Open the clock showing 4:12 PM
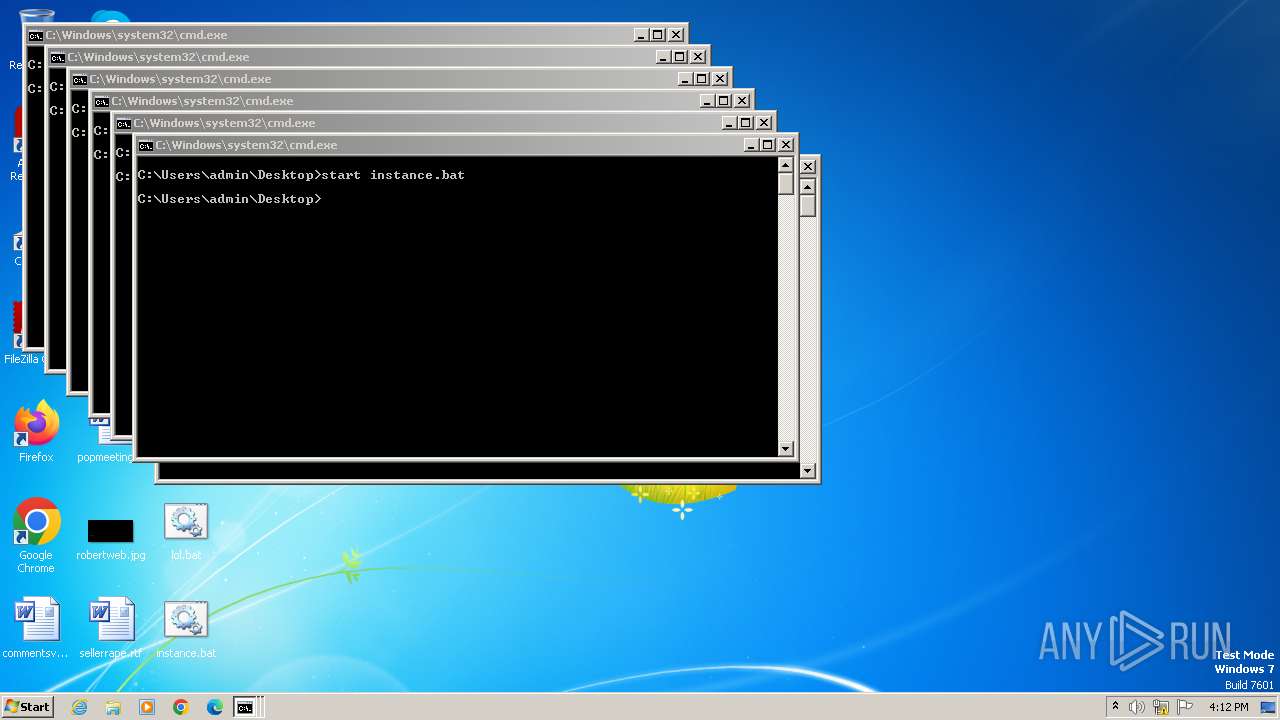1280x720 pixels. coord(1228,707)
